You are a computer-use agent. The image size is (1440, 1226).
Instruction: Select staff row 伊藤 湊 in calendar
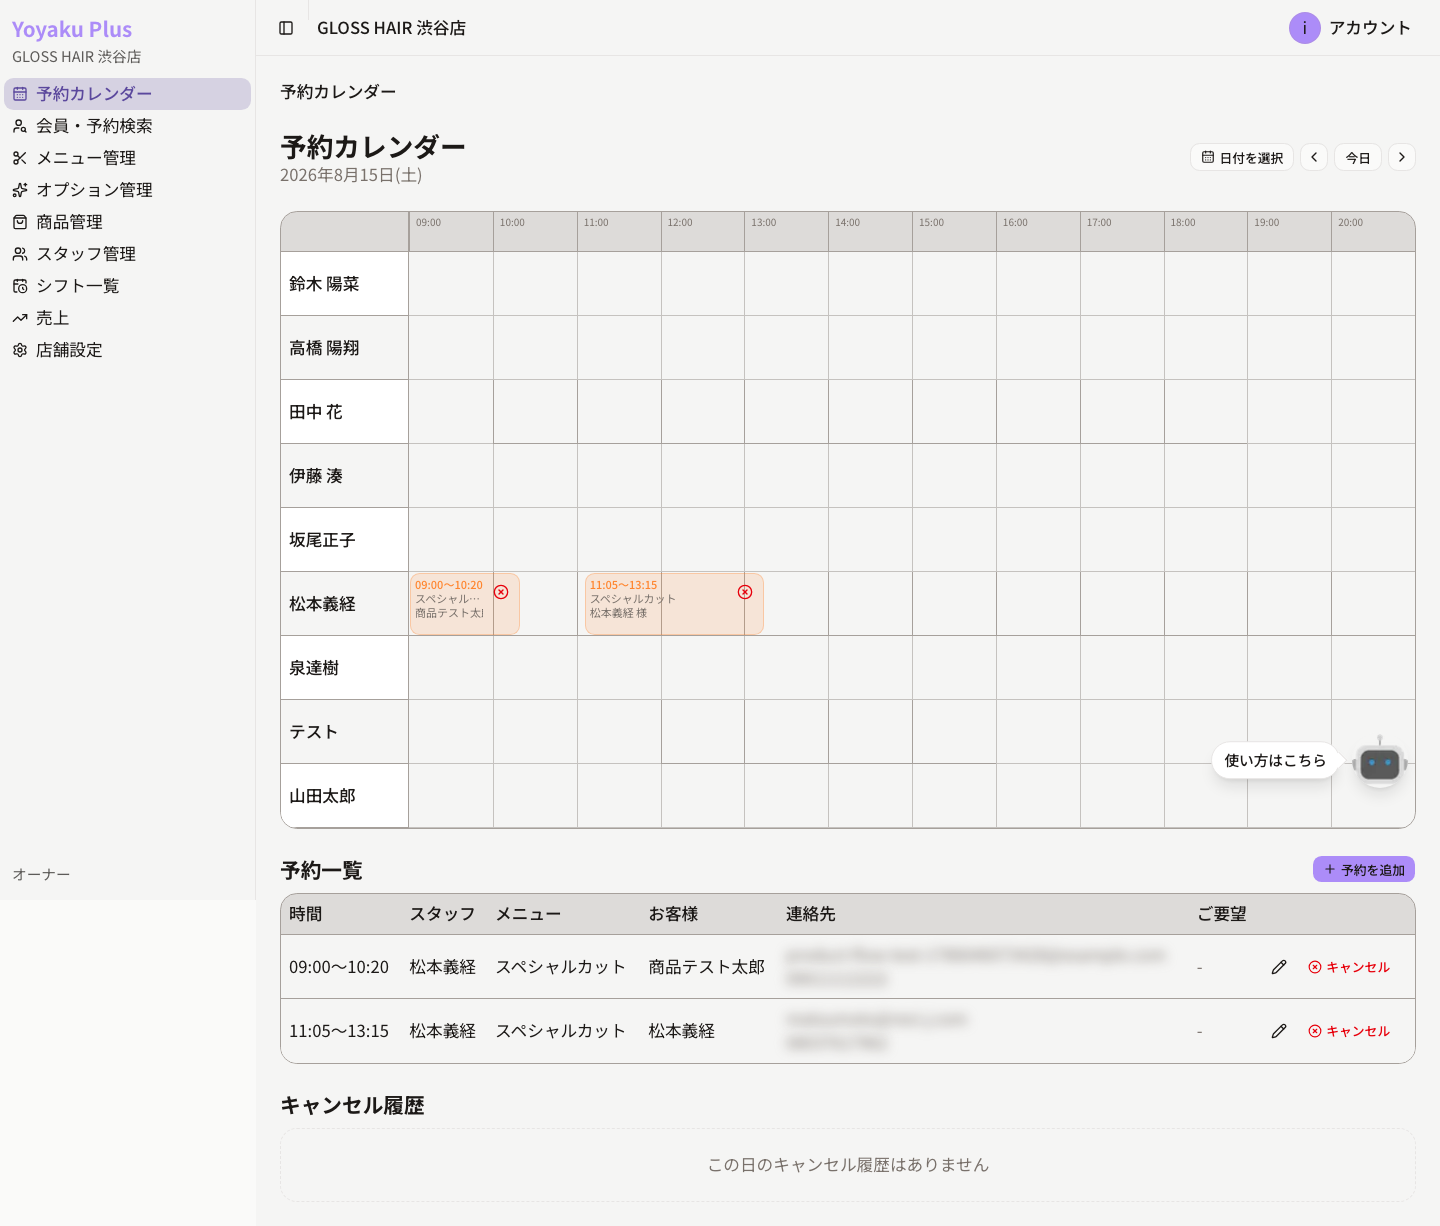344,476
